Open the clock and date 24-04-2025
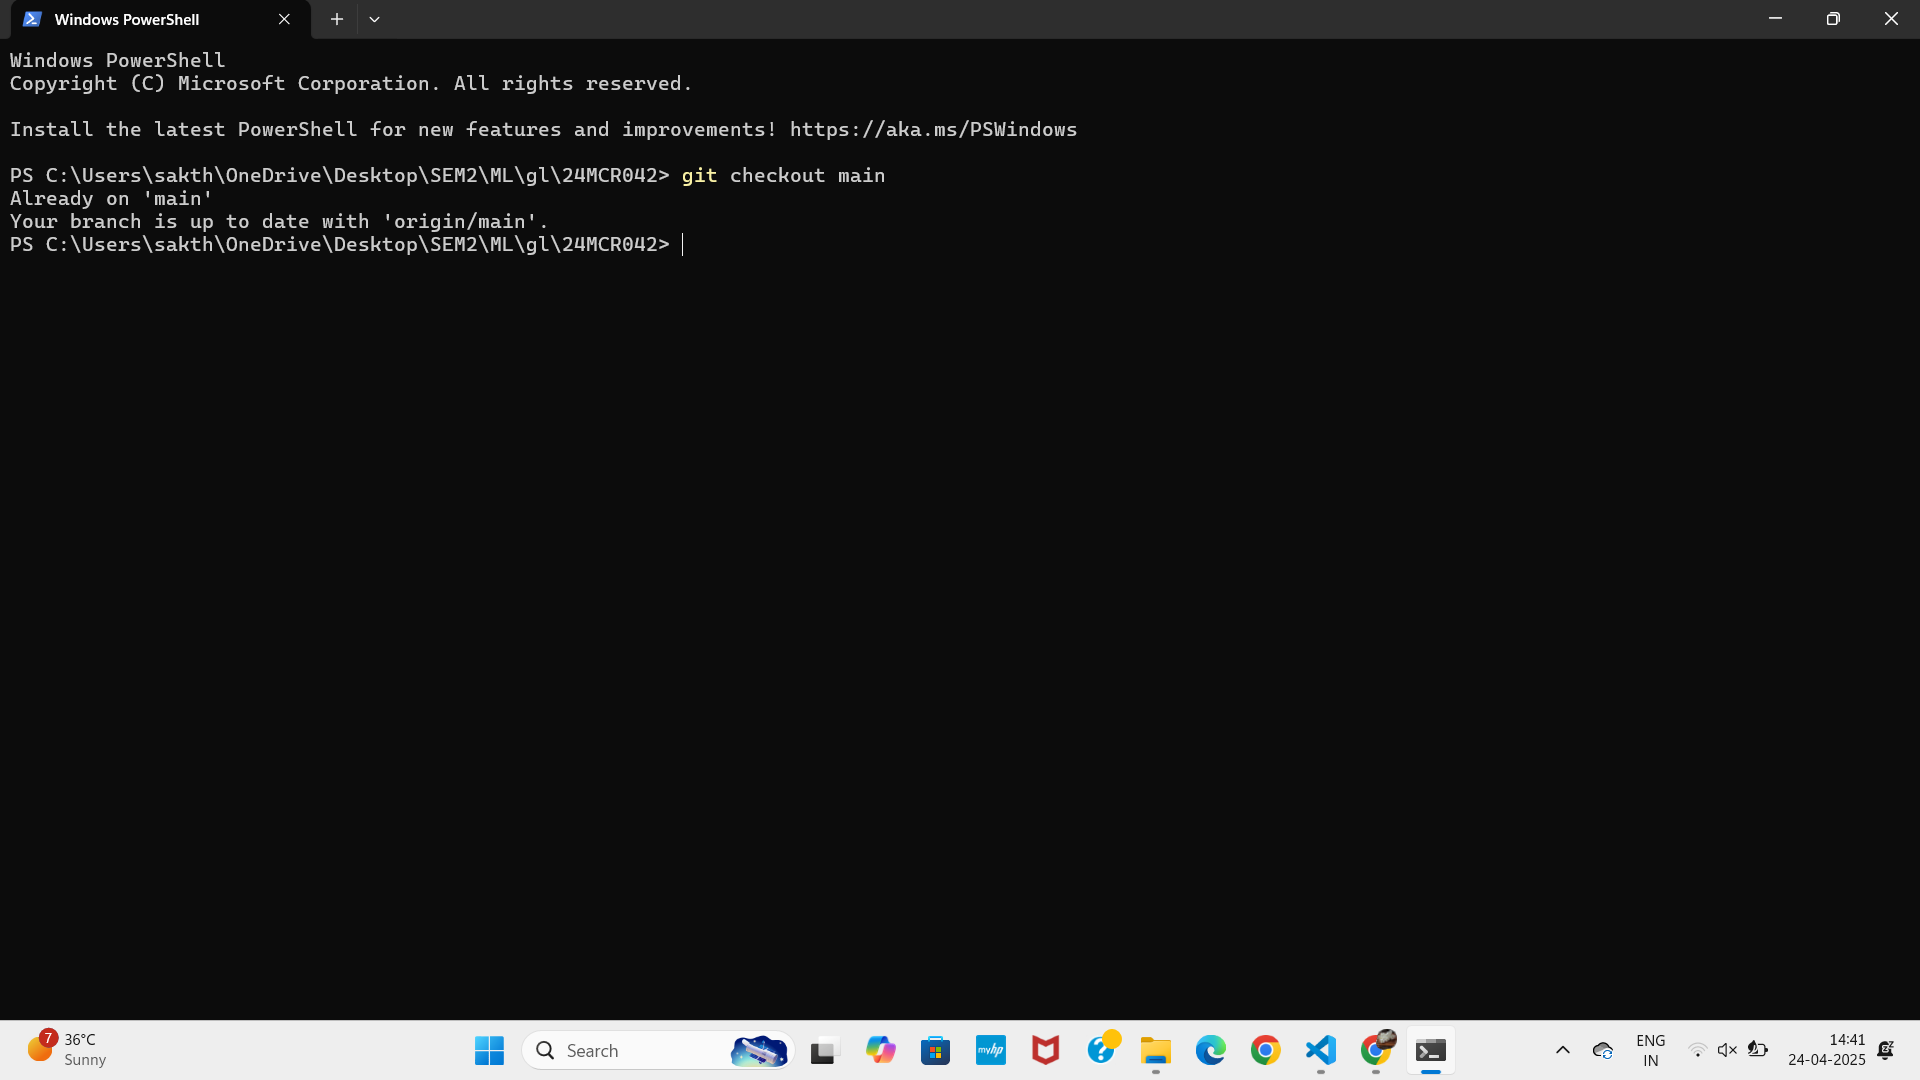This screenshot has width=1920, height=1080. pos(1826,1050)
